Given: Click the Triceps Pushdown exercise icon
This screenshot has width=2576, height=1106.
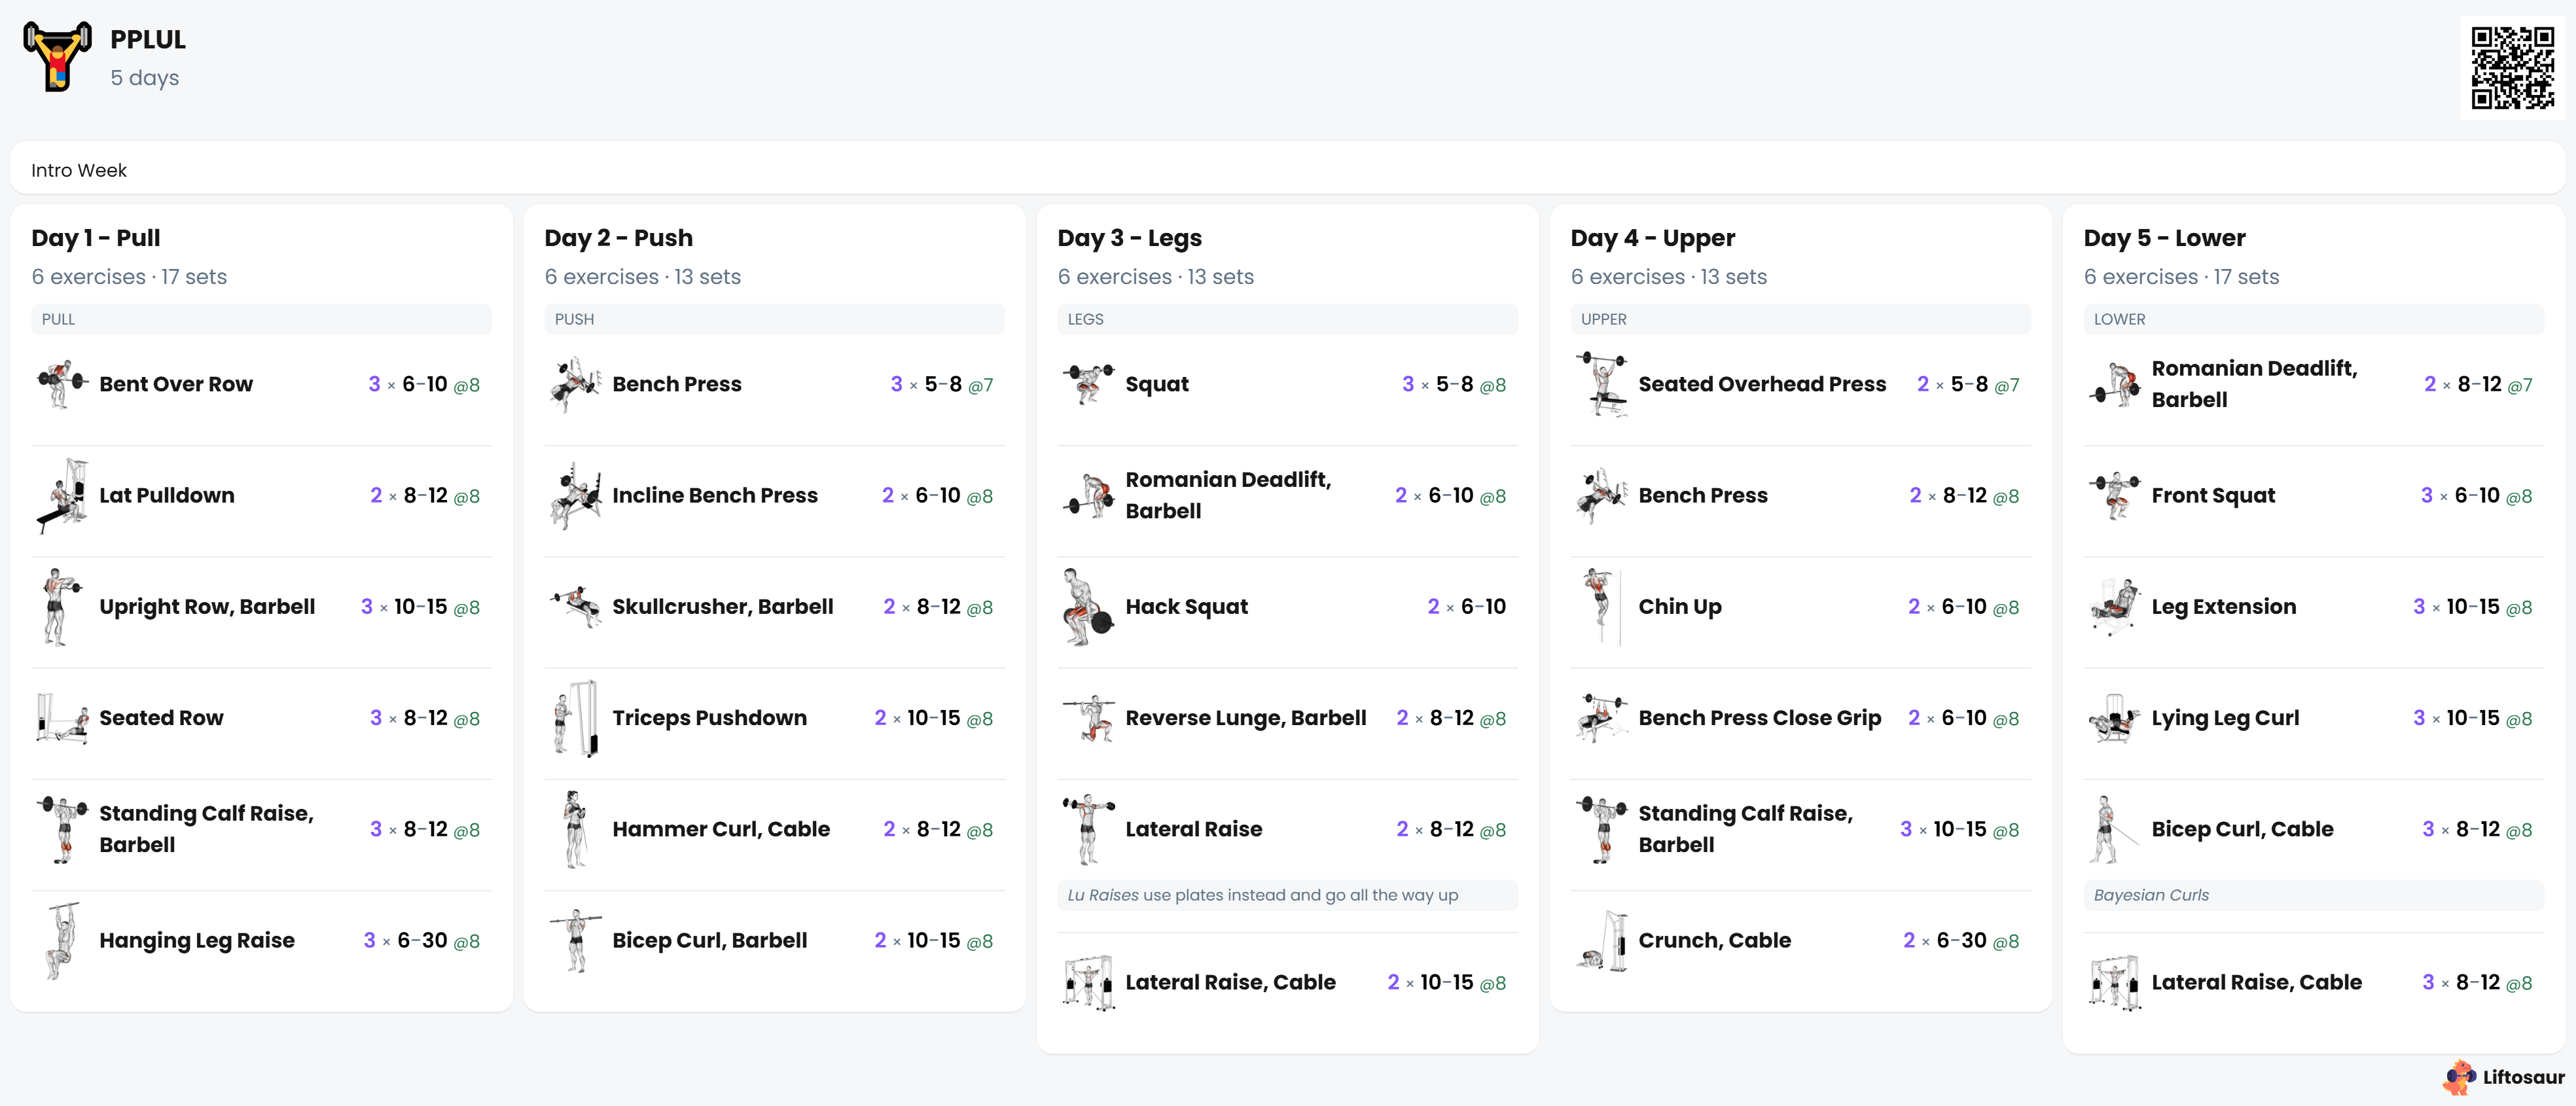Looking at the screenshot, I should coord(575,718).
